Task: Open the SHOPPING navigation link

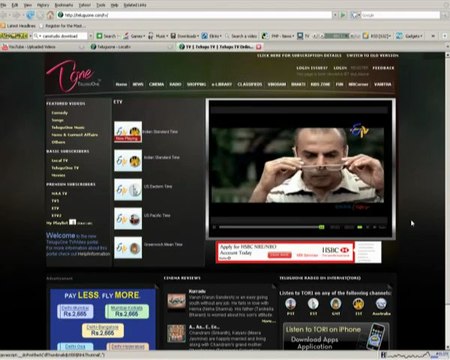Action: click(x=196, y=84)
